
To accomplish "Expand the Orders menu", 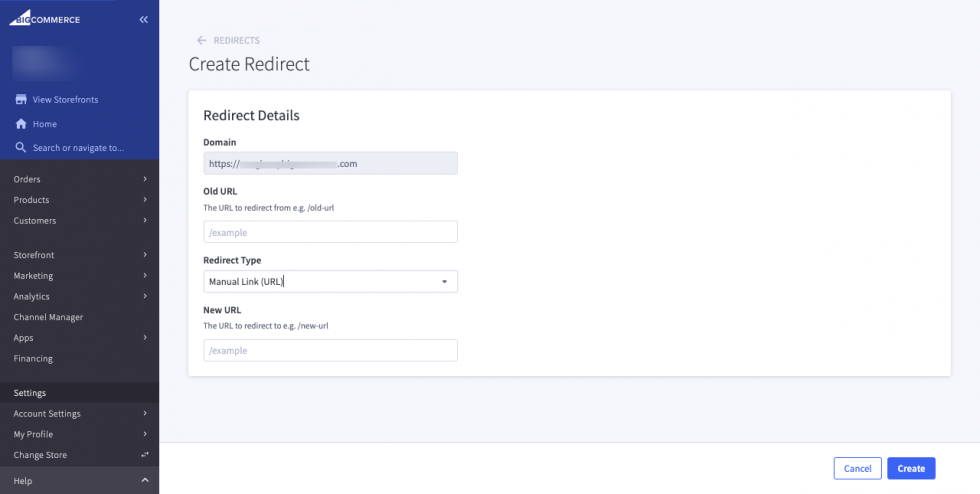I will [79, 179].
